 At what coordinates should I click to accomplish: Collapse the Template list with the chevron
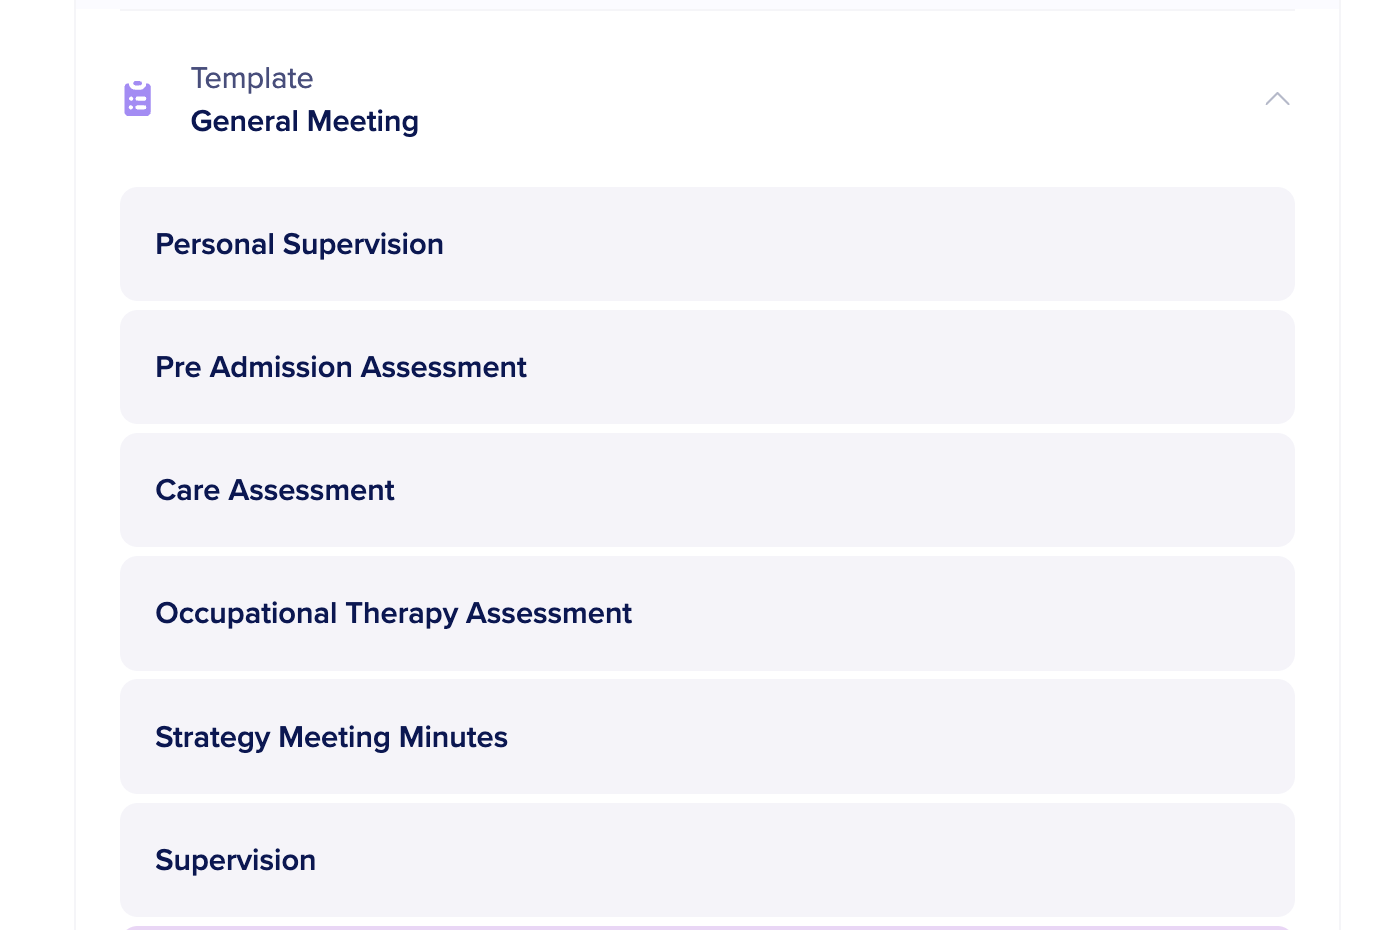pyautogui.click(x=1277, y=99)
